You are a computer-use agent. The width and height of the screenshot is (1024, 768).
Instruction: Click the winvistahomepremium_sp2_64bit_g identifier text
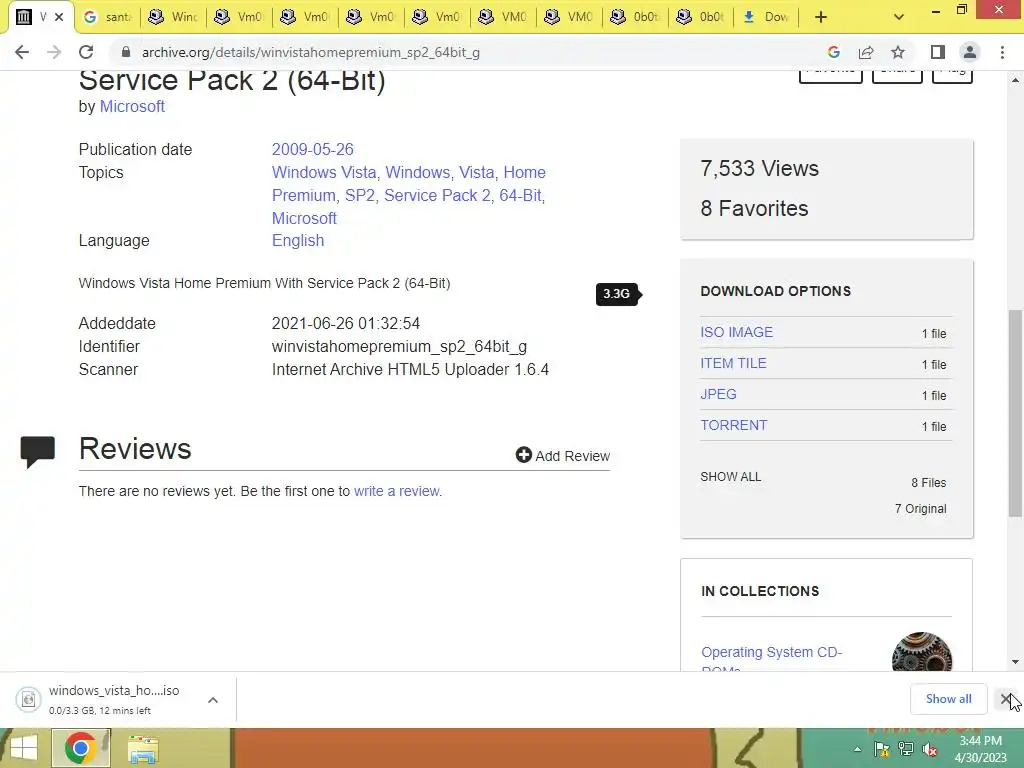point(399,347)
